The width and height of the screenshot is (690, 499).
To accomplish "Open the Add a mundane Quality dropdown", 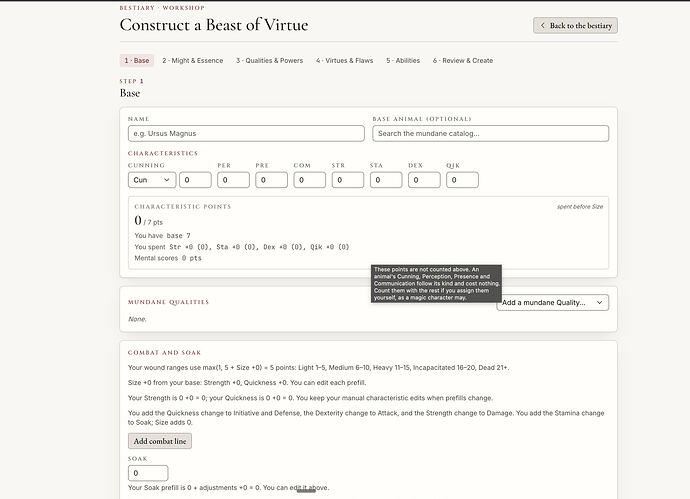I will pos(553,303).
